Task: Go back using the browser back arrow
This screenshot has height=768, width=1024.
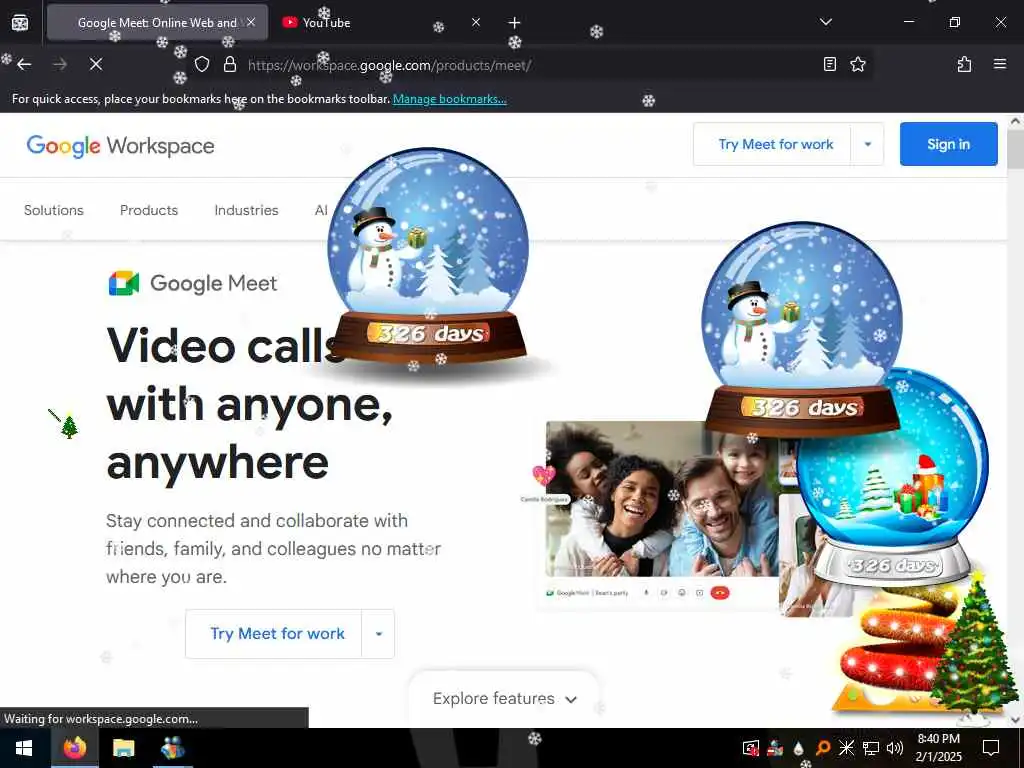Action: [24, 64]
